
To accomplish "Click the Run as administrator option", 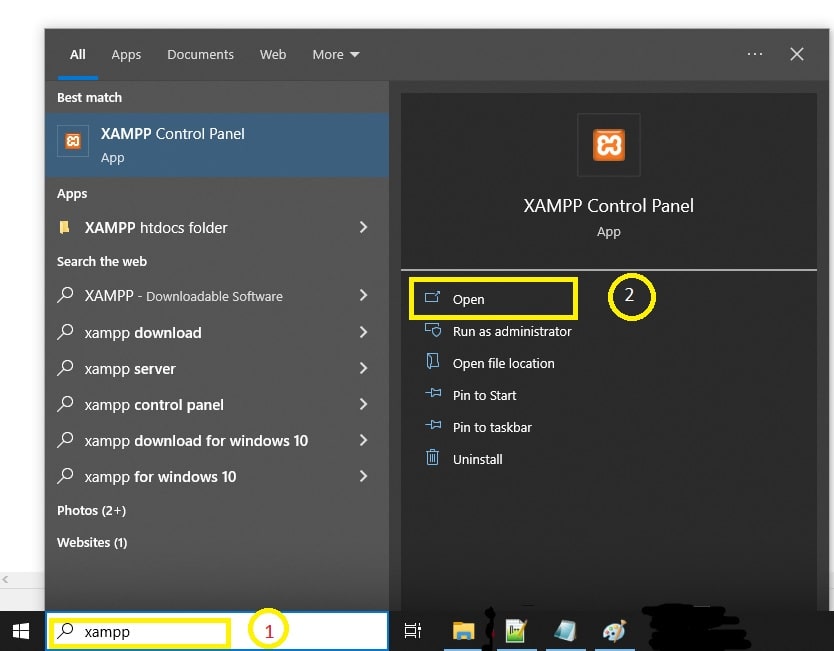I will (x=511, y=331).
